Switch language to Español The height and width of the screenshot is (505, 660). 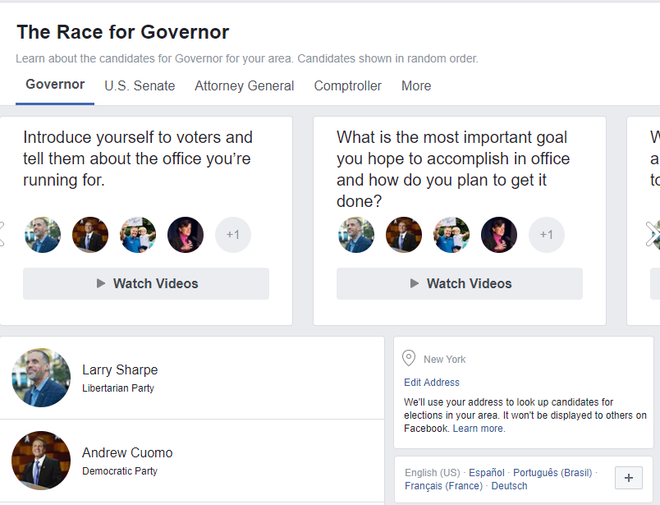coord(487,472)
